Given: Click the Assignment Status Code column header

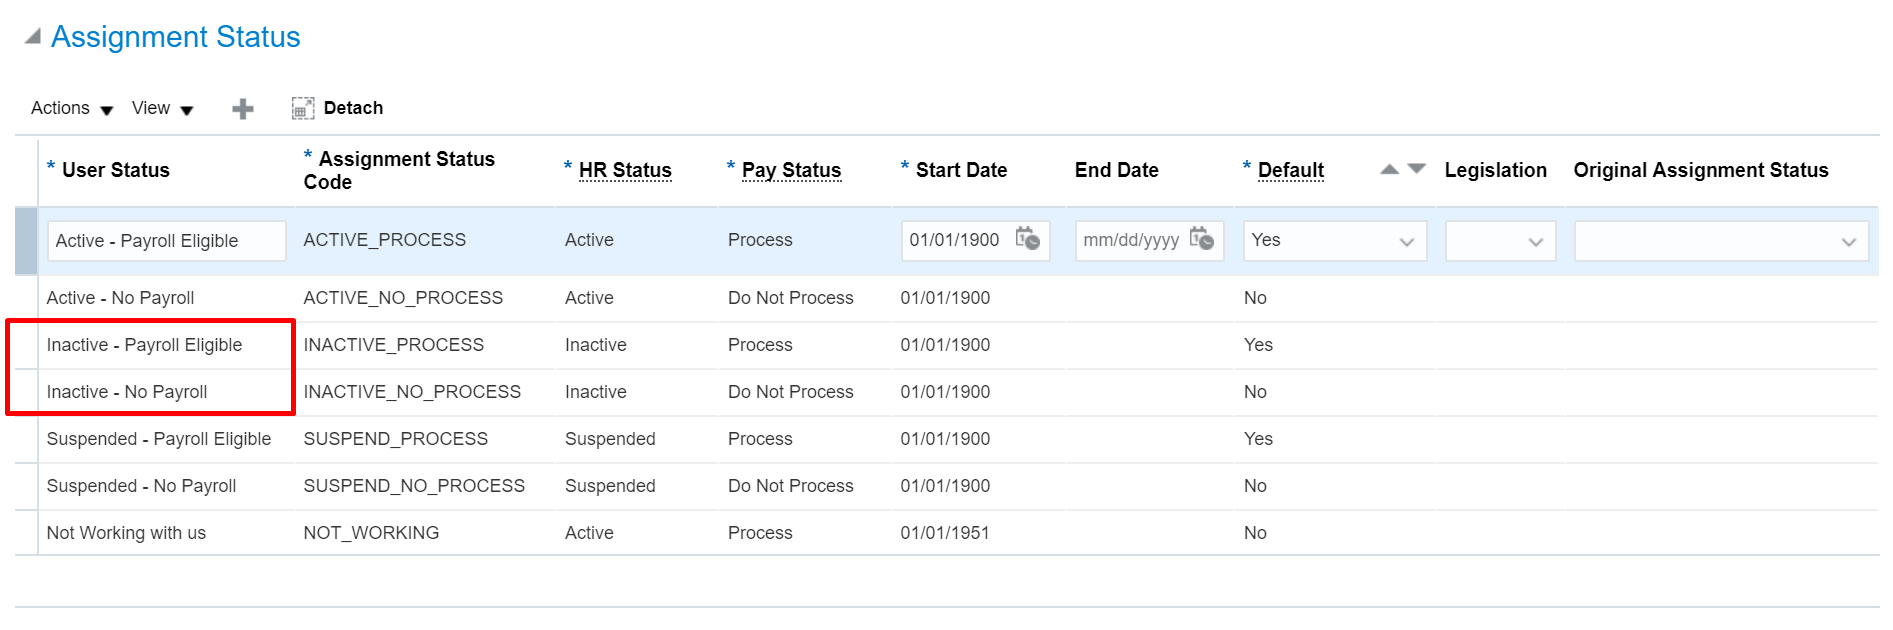Looking at the screenshot, I should pyautogui.click(x=399, y=170).
